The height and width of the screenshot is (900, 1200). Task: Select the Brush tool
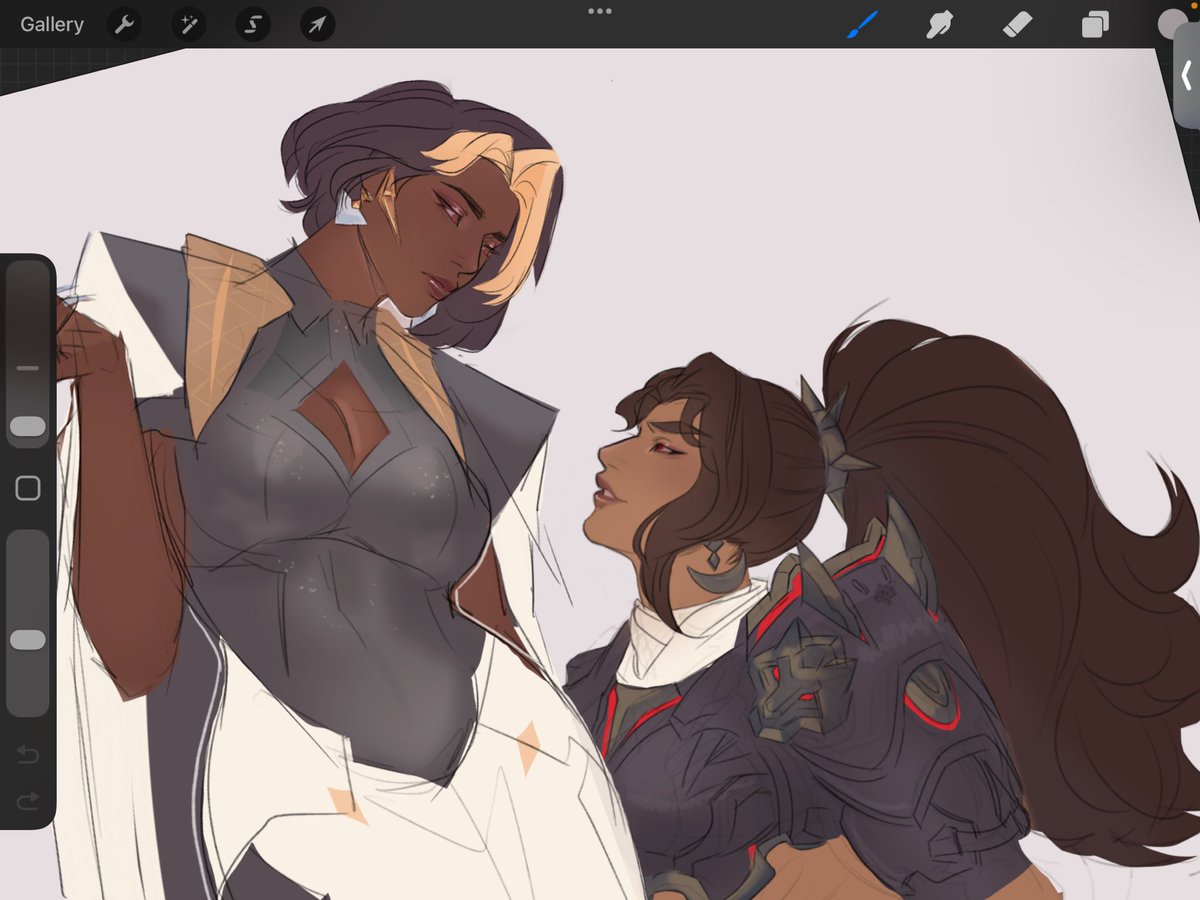862,24
